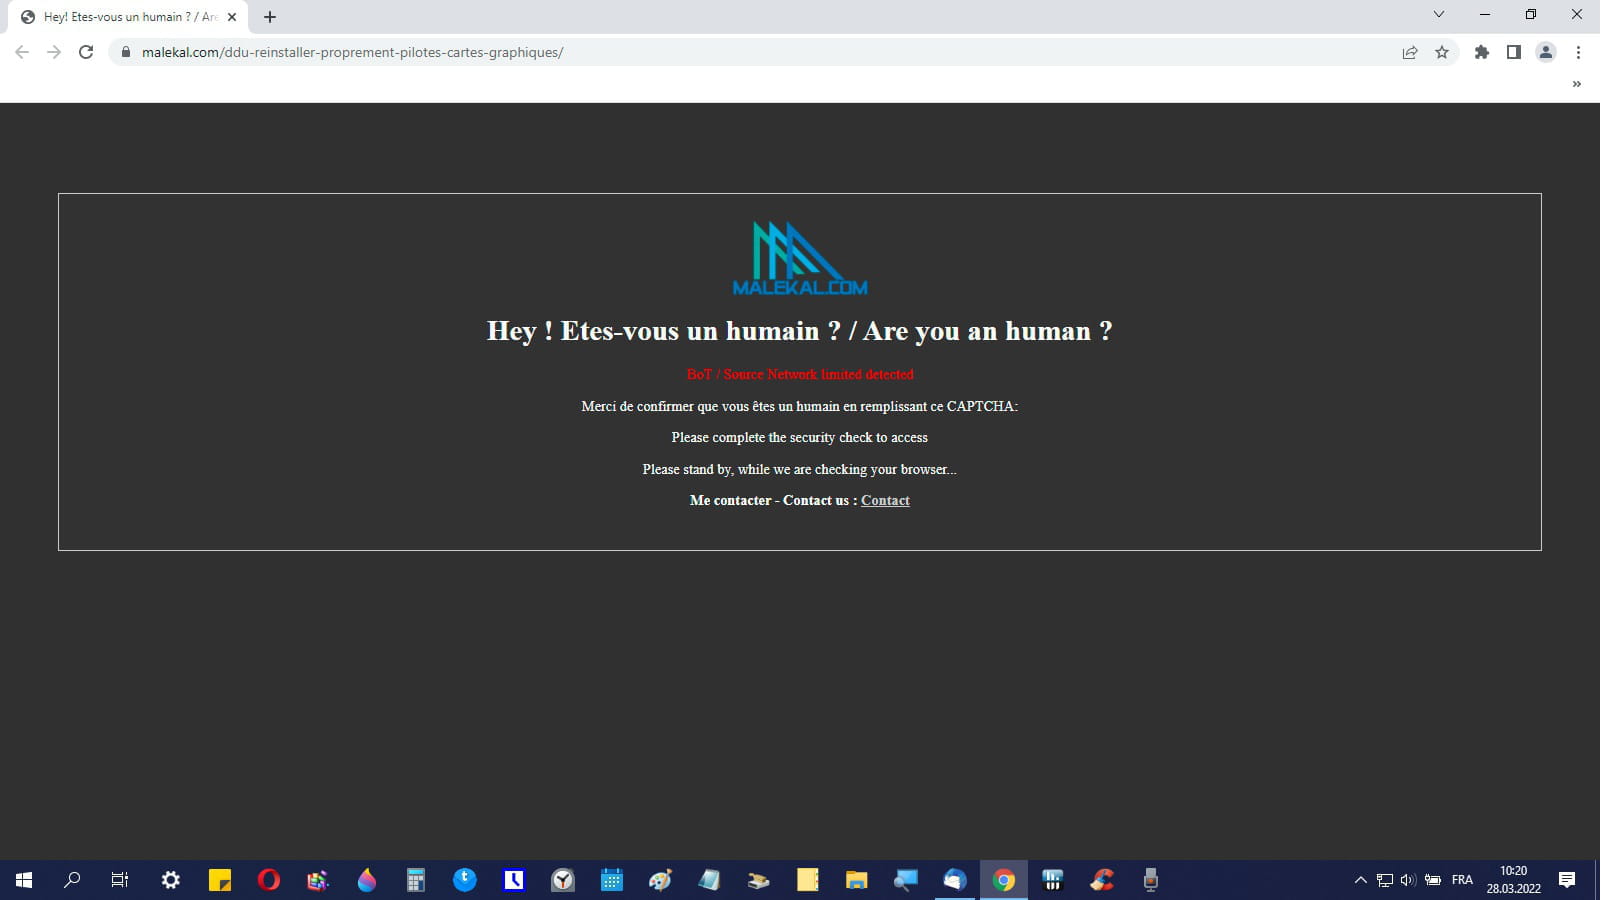
Task: Click the Malekal.com logo
Action: point(800,259)
